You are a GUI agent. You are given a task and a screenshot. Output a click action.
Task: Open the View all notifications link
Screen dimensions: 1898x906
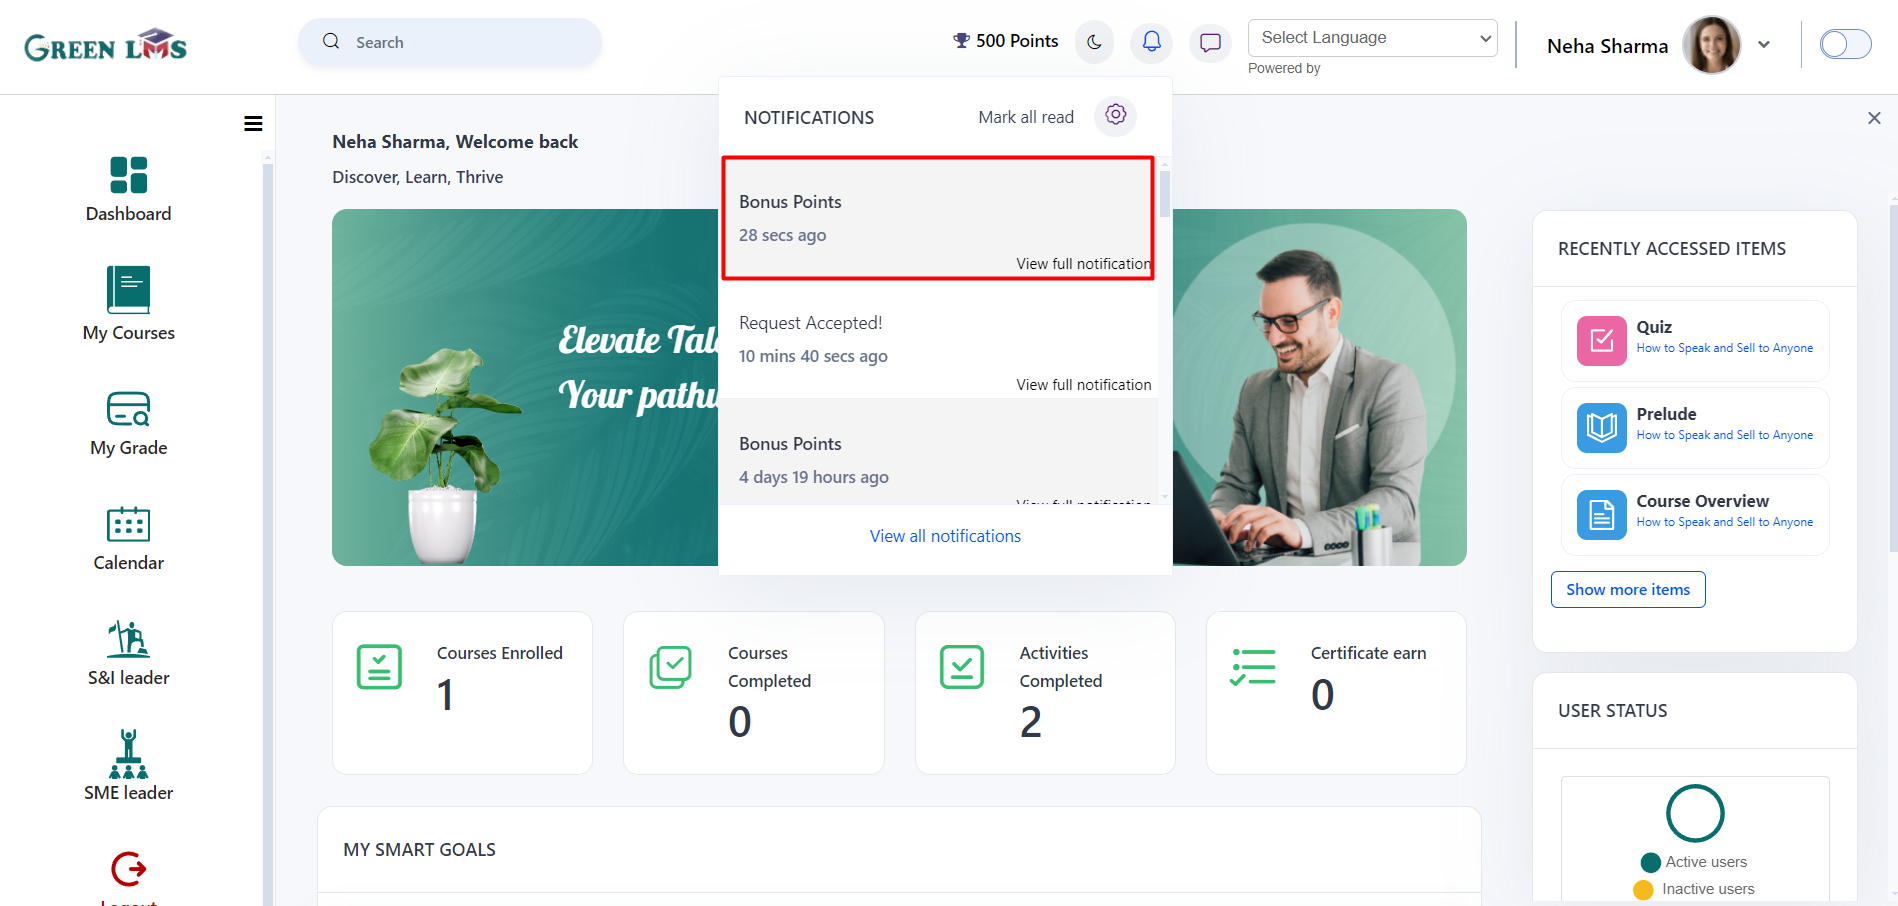(x=945, y=536)
